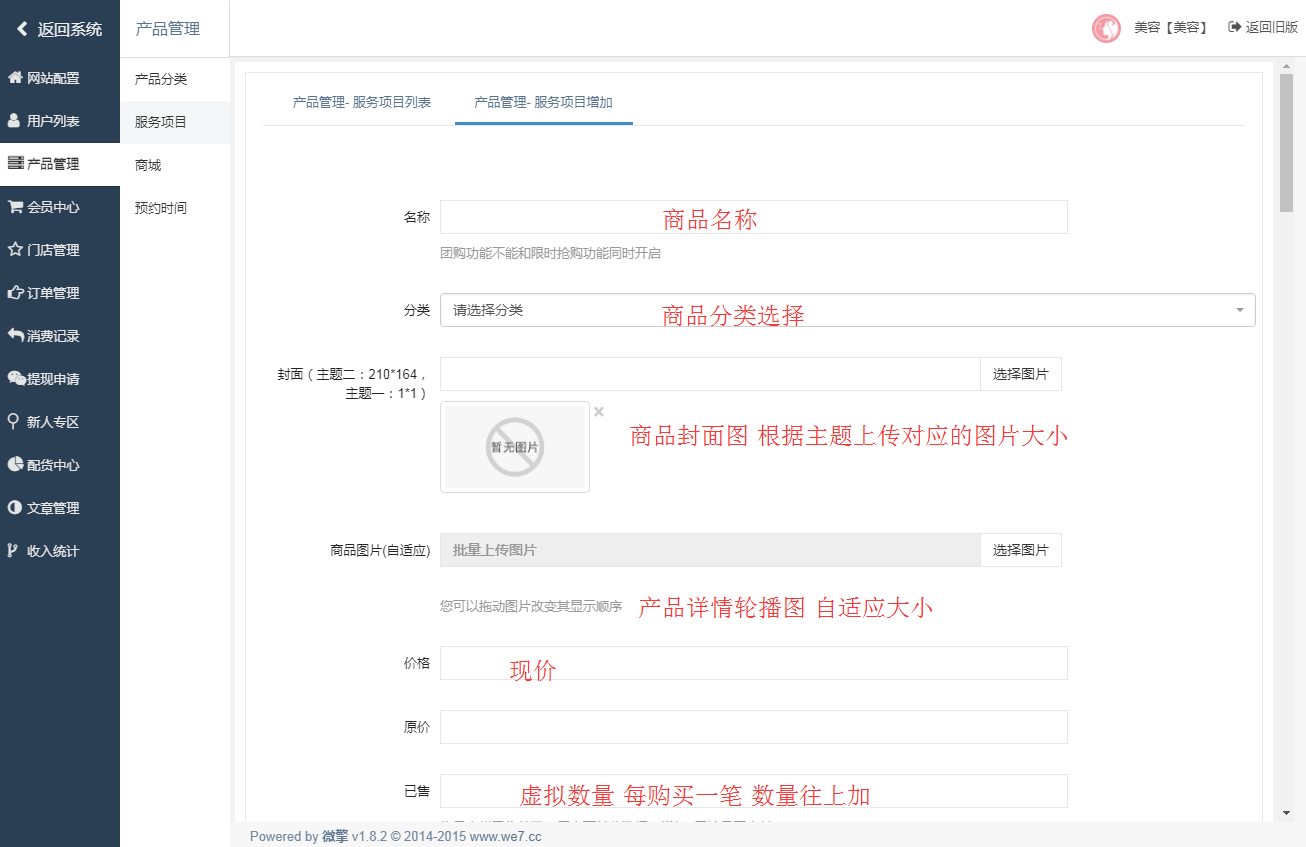Click the pointing hand icon for 订单管理
This screenshot has height=847, width=1306.
[x=15, y=293]
